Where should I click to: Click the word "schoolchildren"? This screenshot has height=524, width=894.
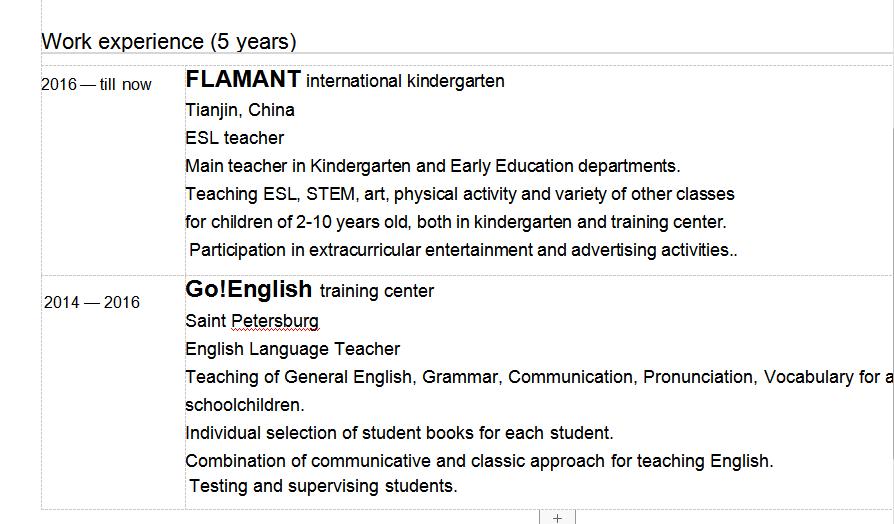point(244,405)
